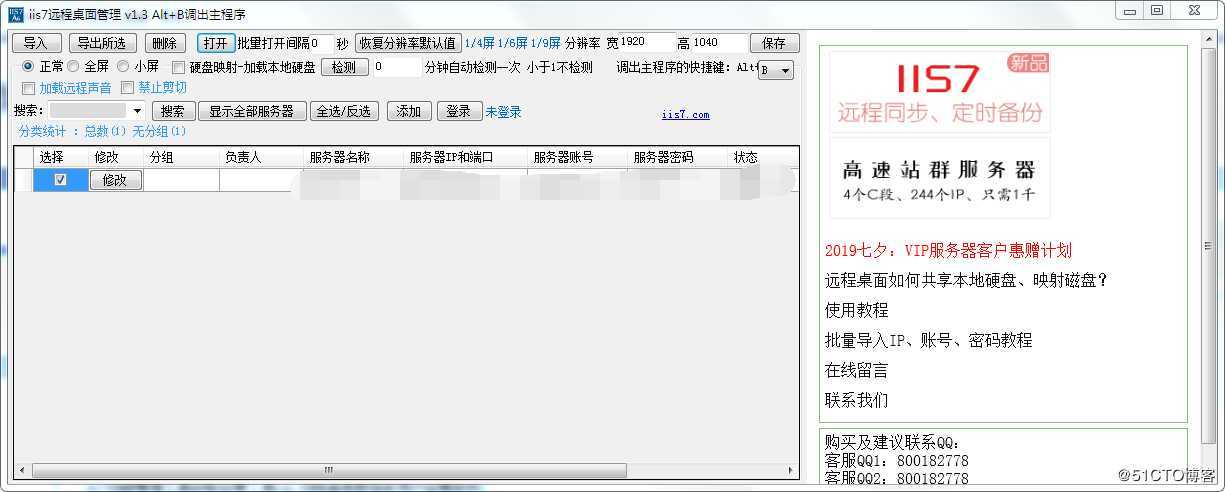
Task: Click 恢复分辨率默认值 restore resolution button
Action: (x=408, y=43)
